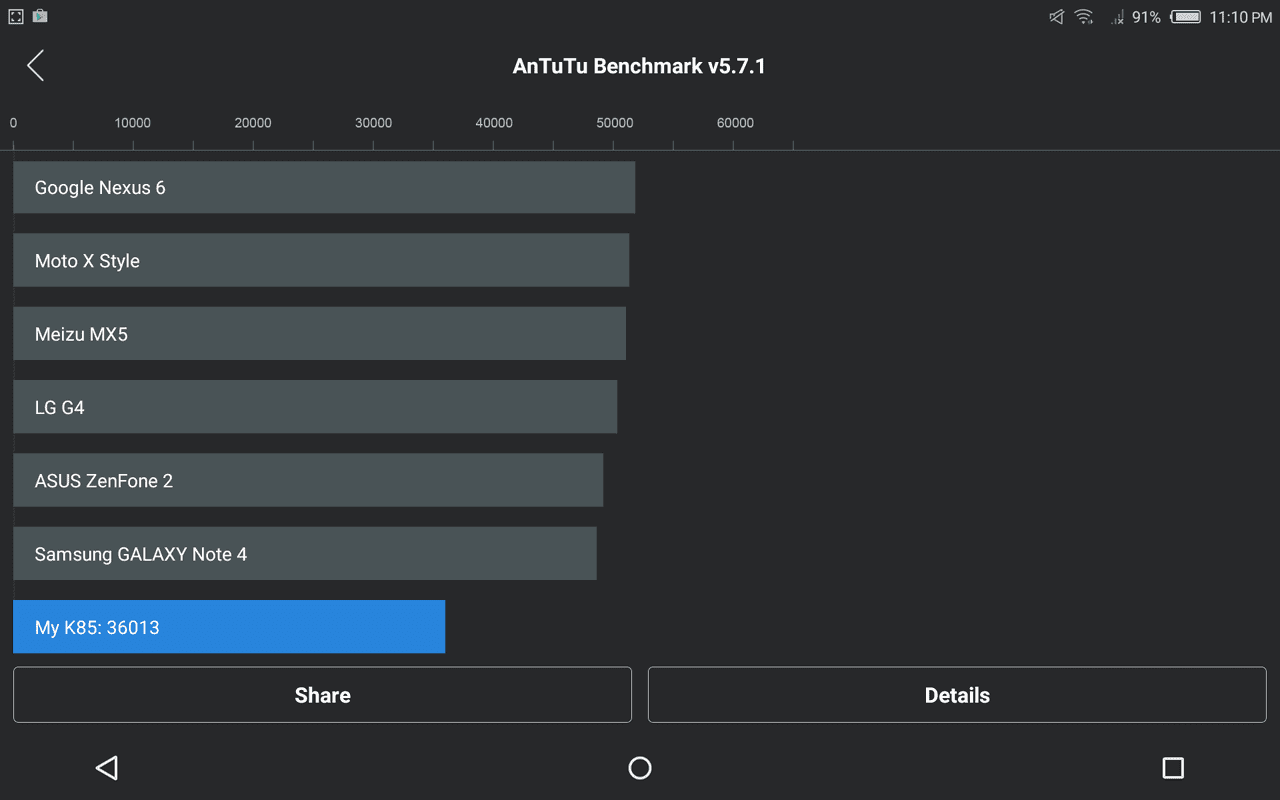Tap the Android home circle button
The image size is (1280, 800).
(640, 767)
